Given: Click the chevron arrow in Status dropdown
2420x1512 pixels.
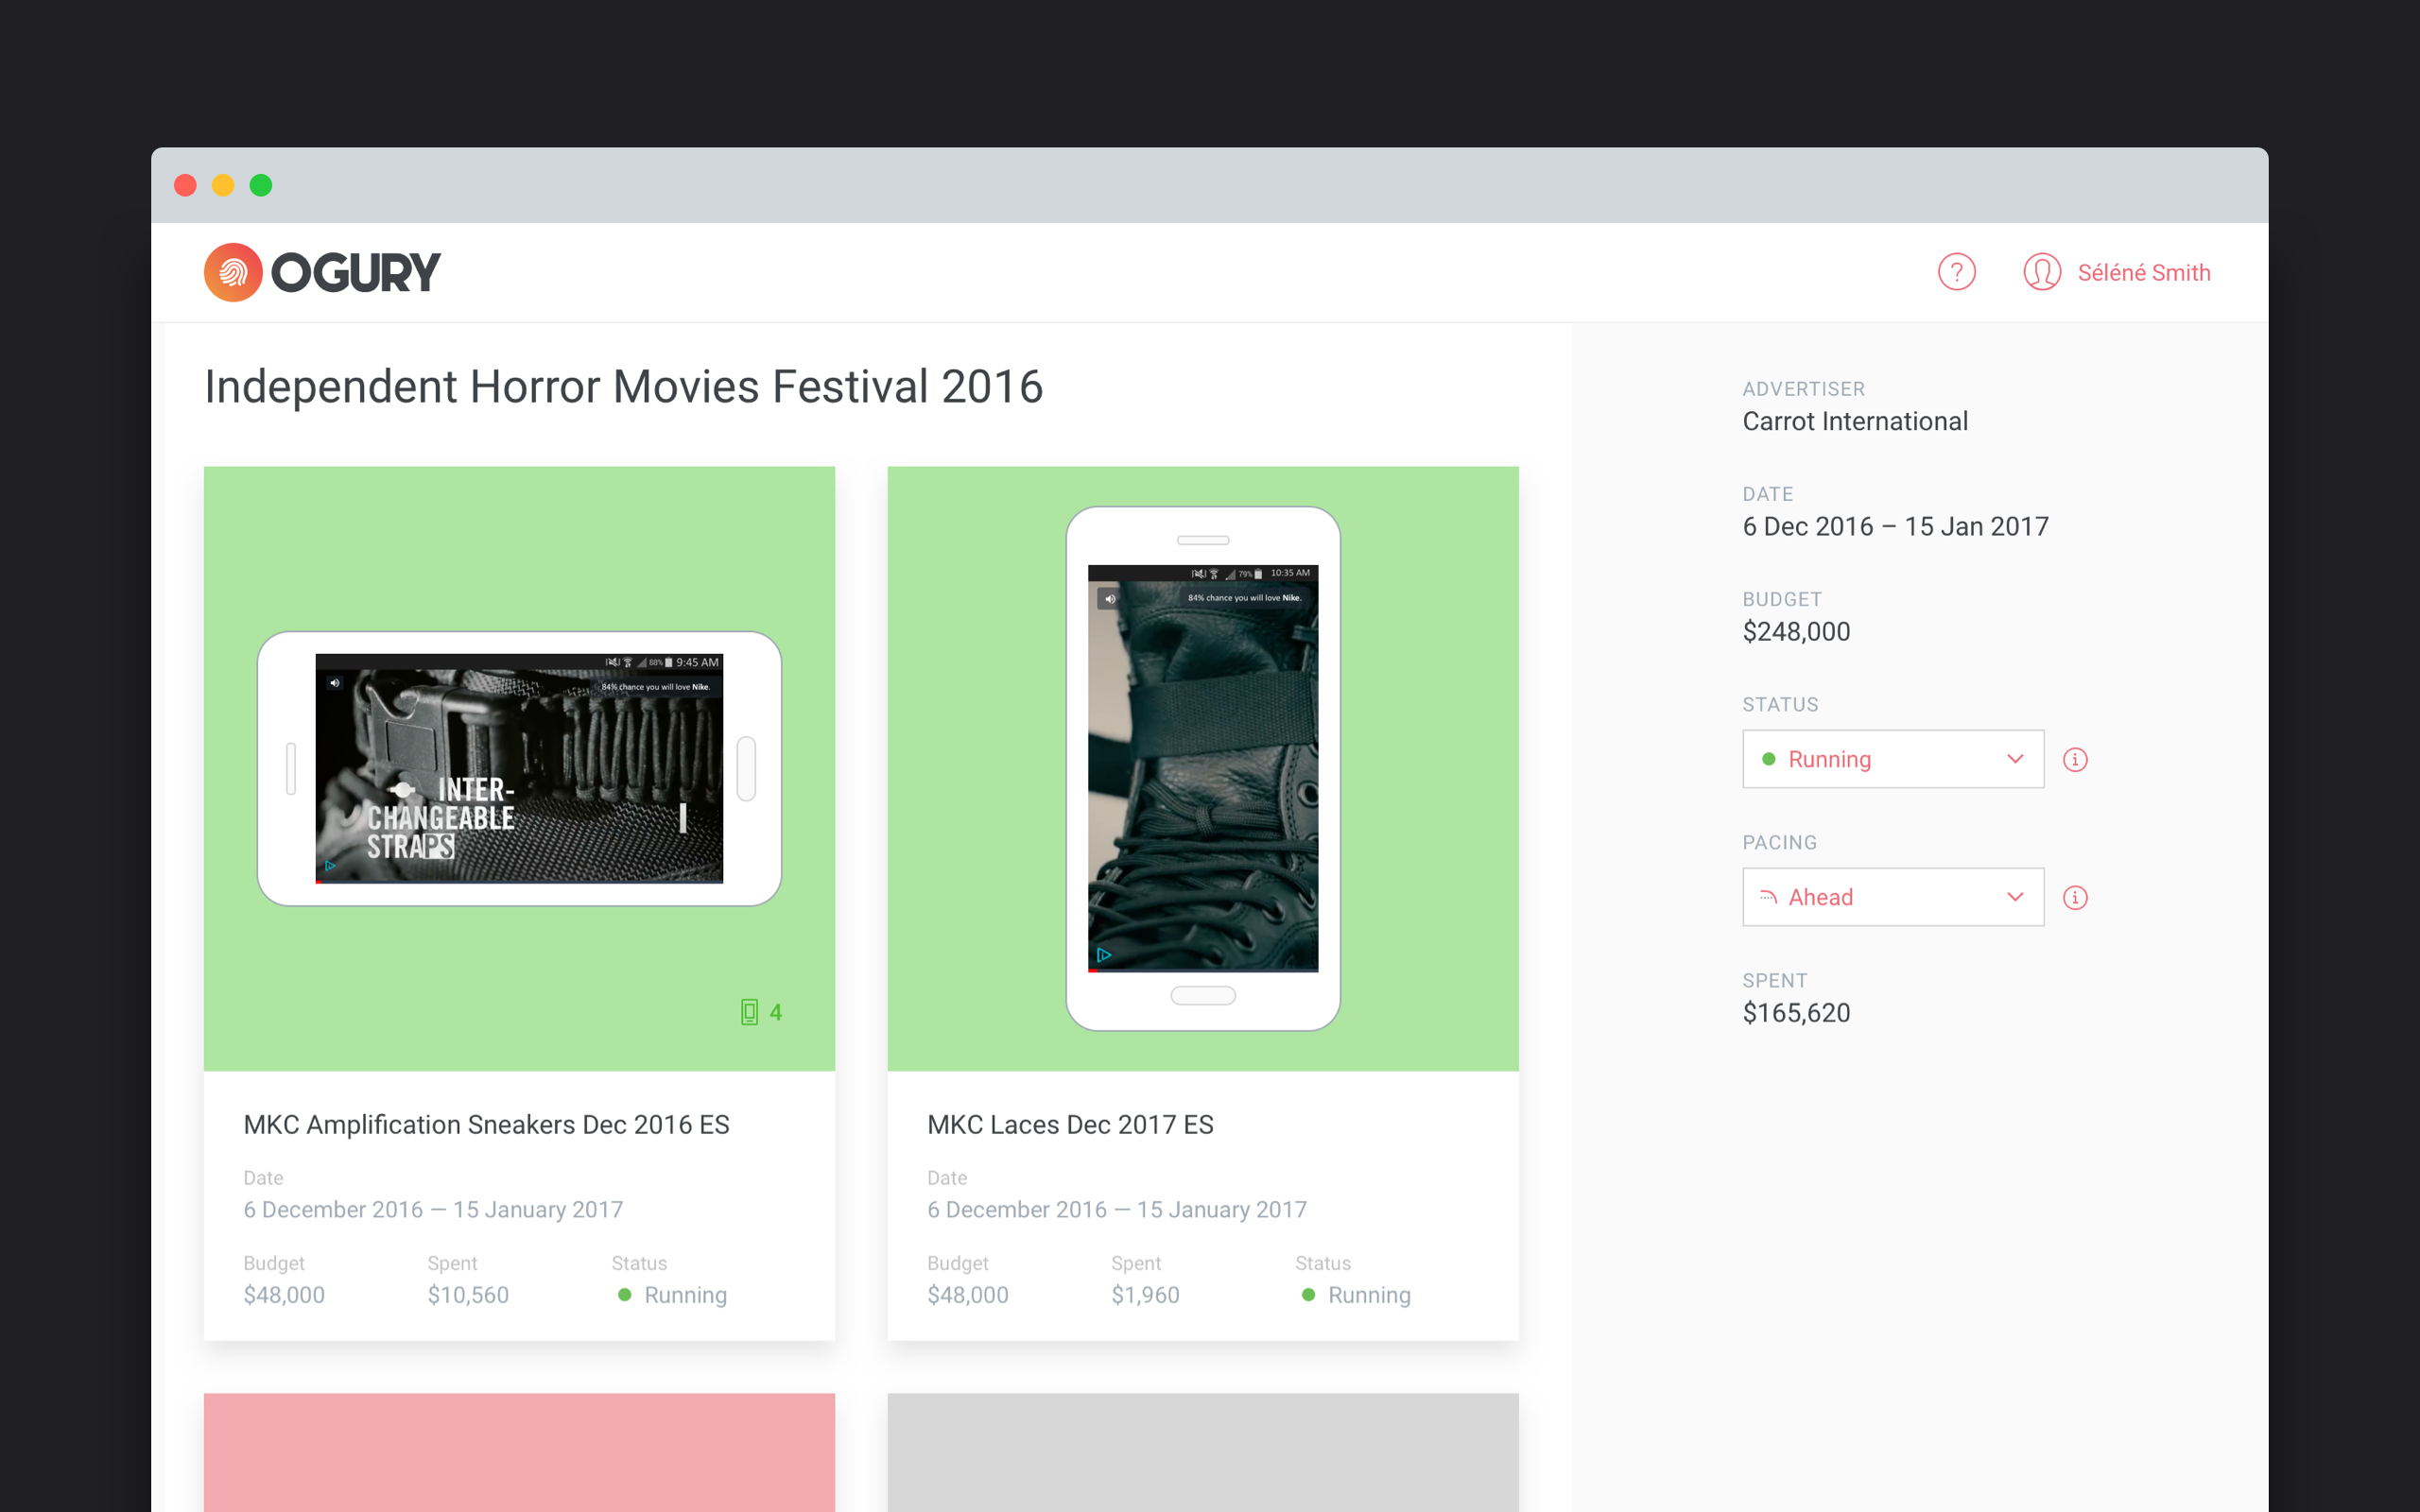Looking at the screenshot, I should 2015,759.
